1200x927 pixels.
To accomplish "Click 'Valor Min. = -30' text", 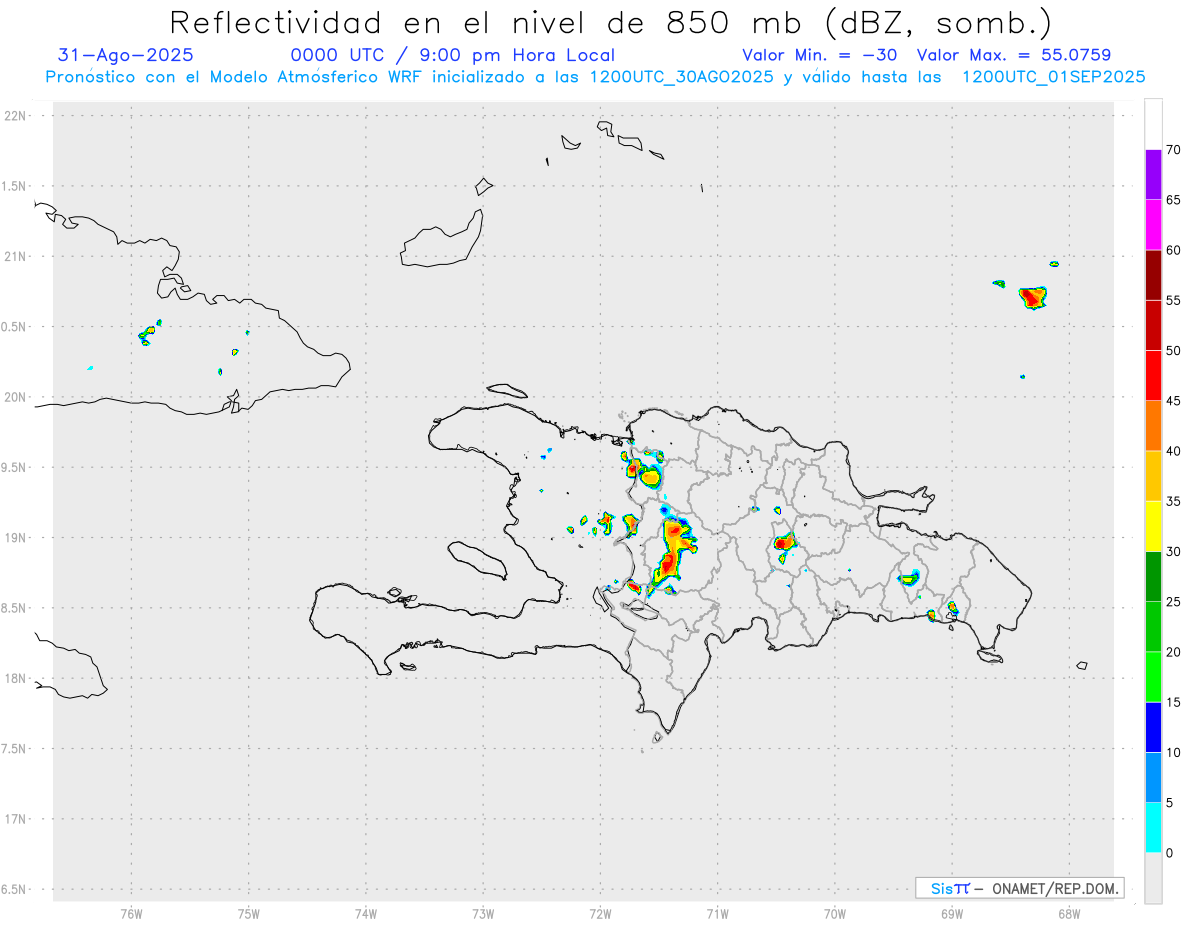I will click(x=820, y=55).
